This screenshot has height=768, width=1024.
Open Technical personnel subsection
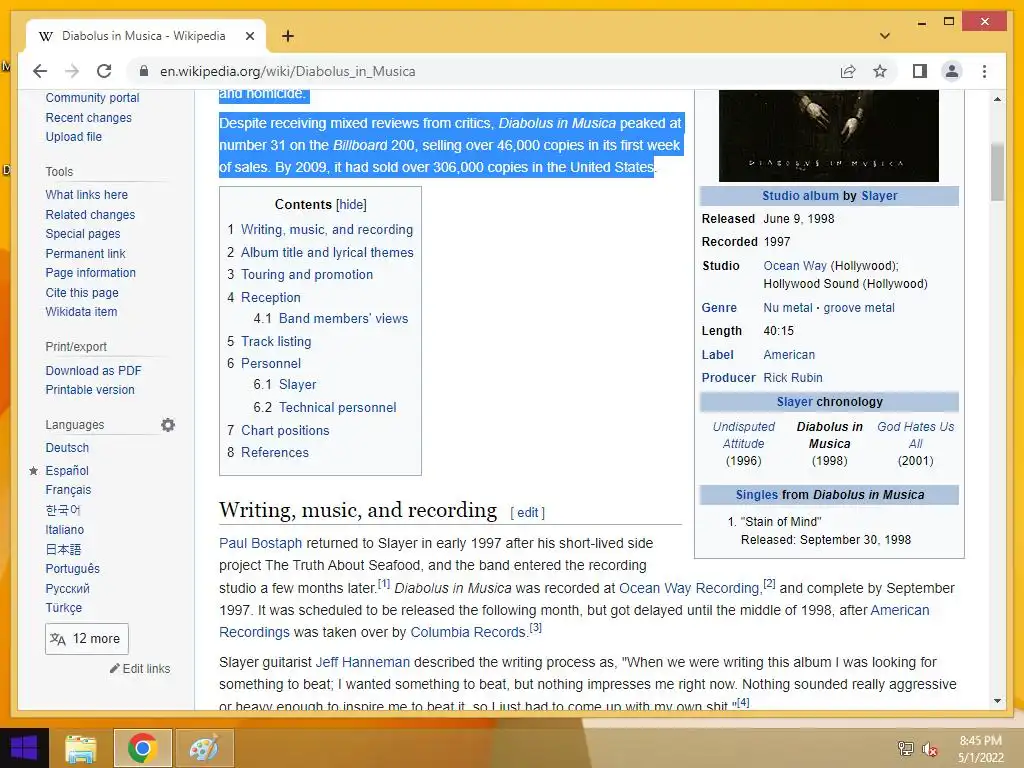click(338, 407)
